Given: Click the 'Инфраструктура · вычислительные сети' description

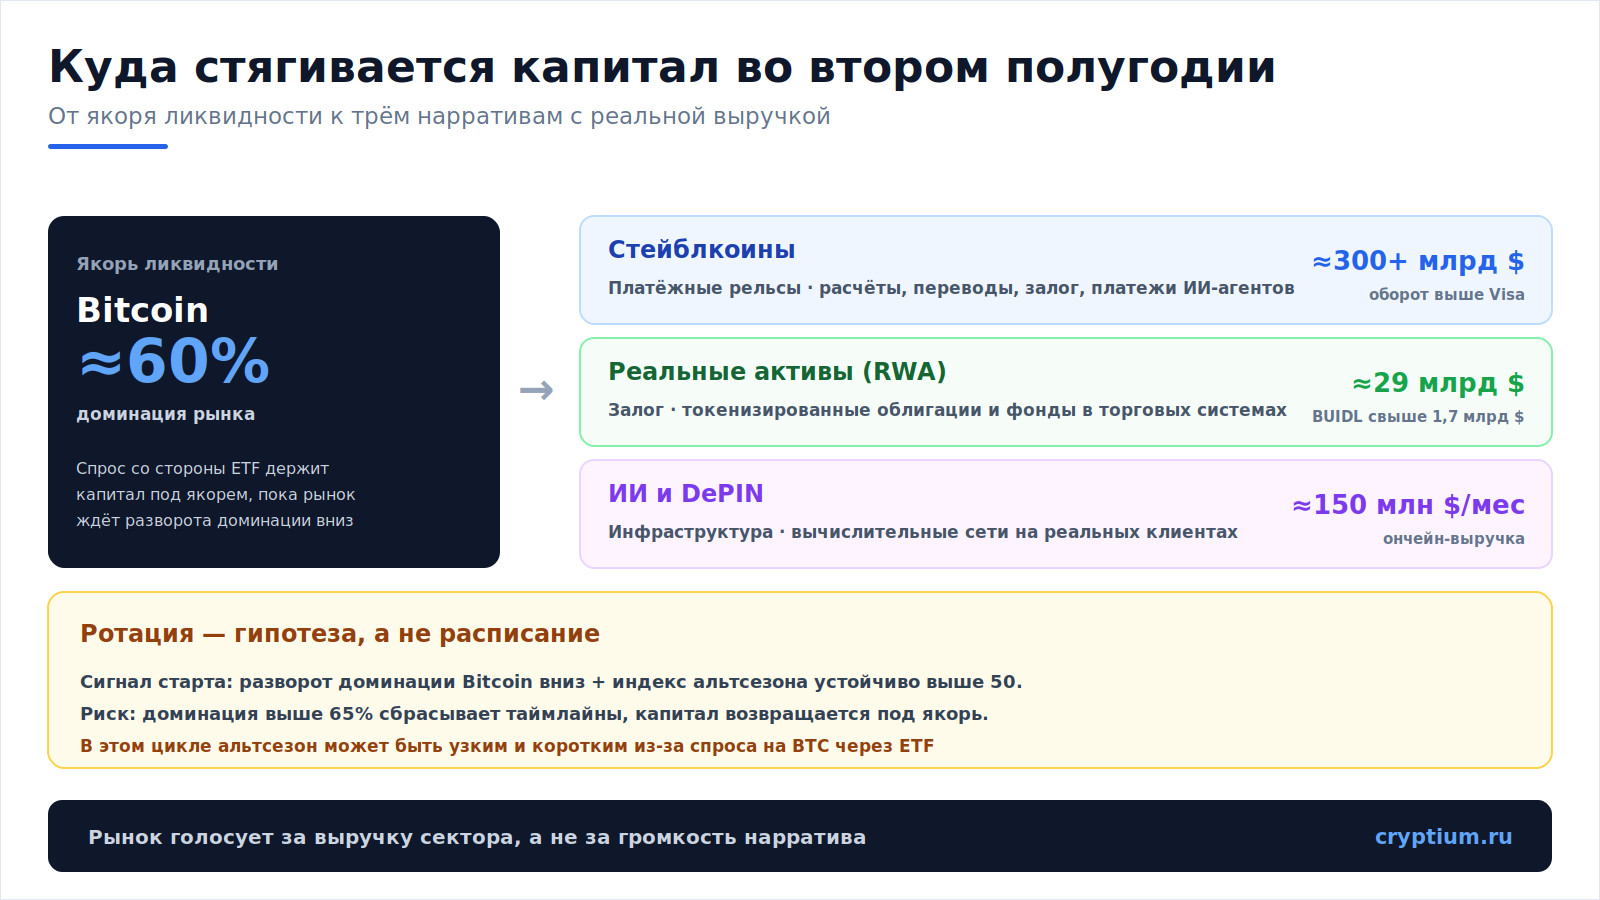Looking at the screenshot, I should point(923,532).
